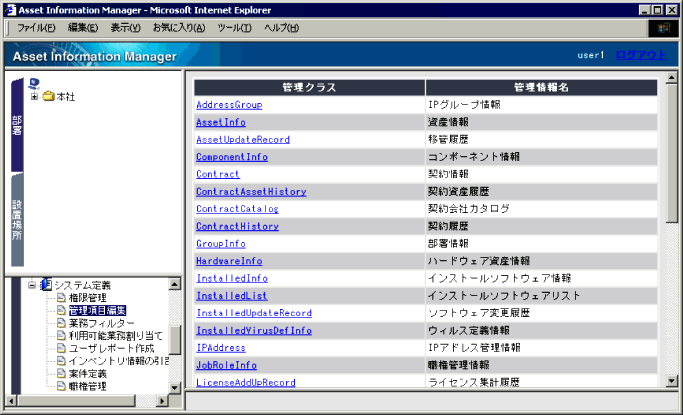This screenshot has width=683, height=415.
Task: Click menu tree scrollbar up arrow
Action: pyautogui.click(x=175, y=284)
